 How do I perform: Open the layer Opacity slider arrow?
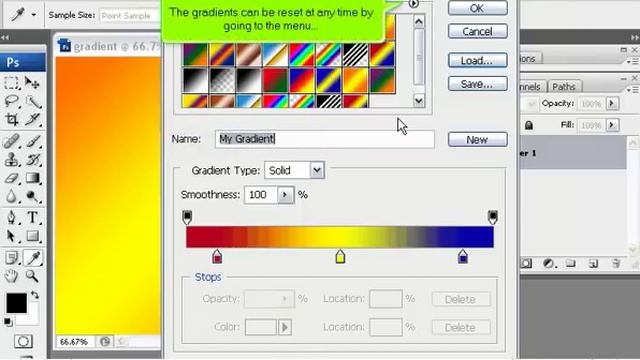tap(611, 103)
